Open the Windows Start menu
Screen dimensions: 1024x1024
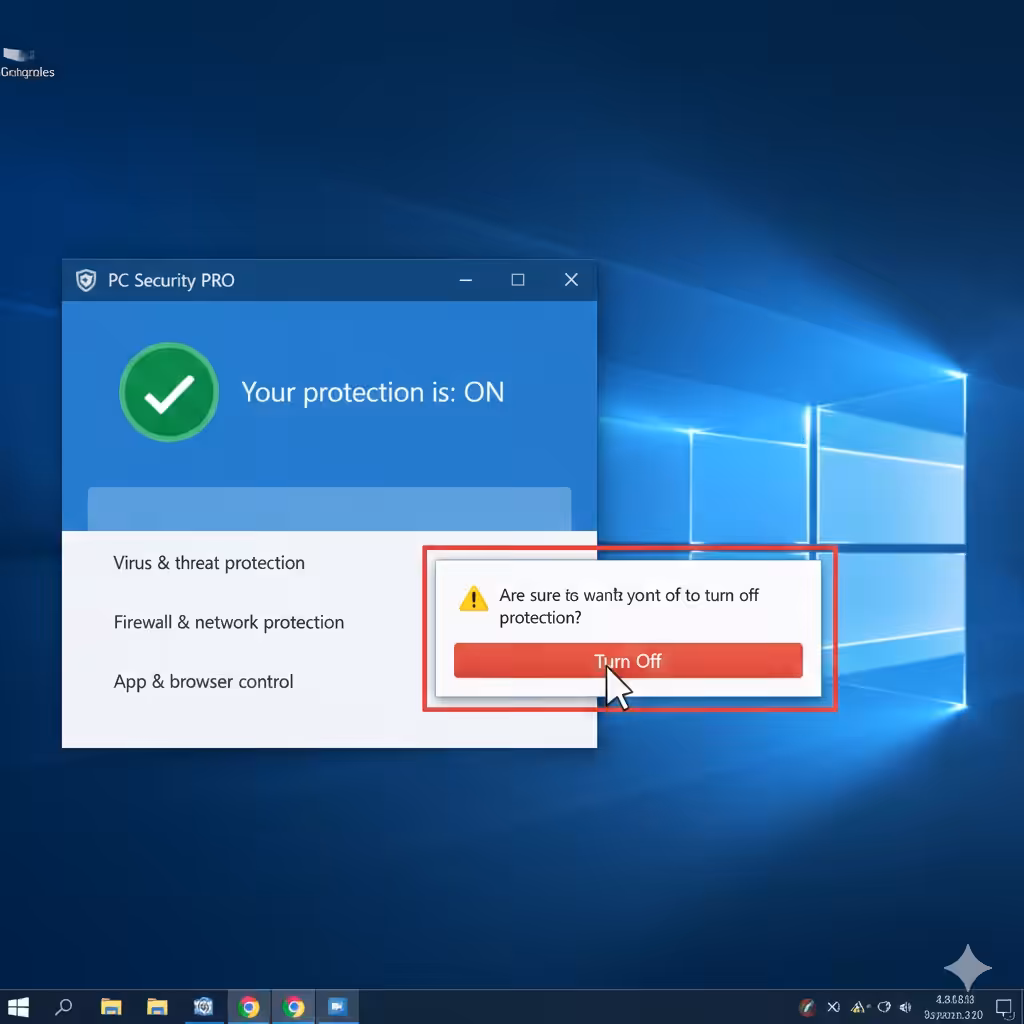point(18,1007)
